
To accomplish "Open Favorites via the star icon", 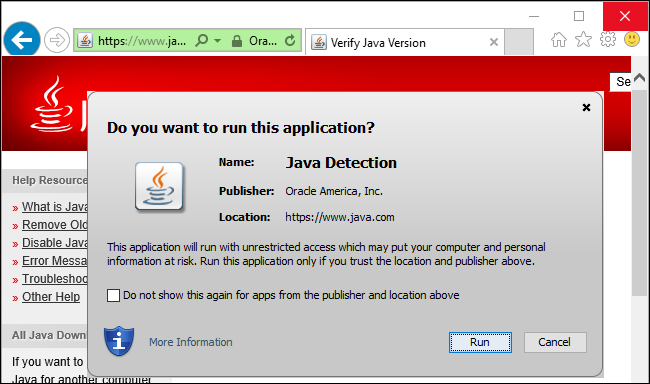I will [x=583, y=40].
